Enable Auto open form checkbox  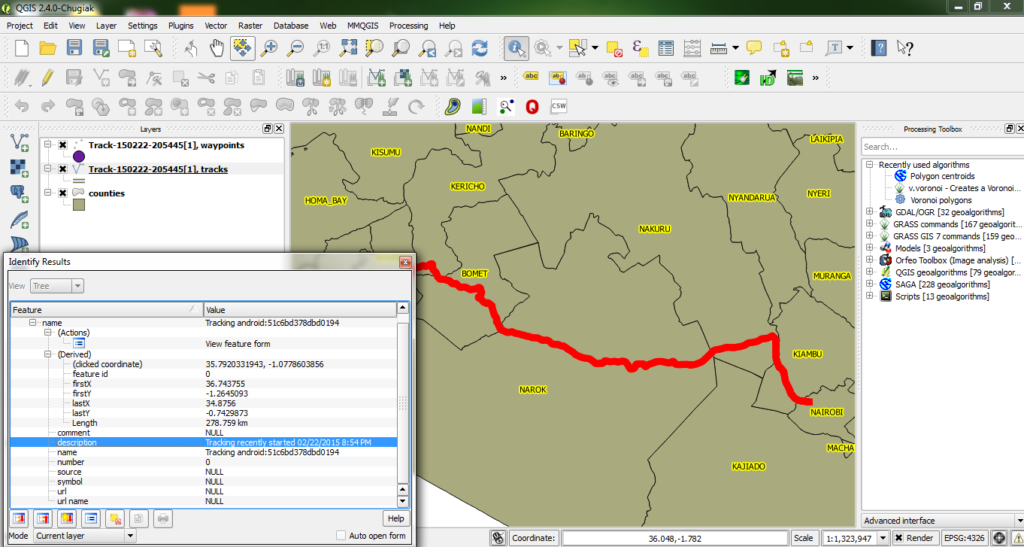(x=342, y=536)
